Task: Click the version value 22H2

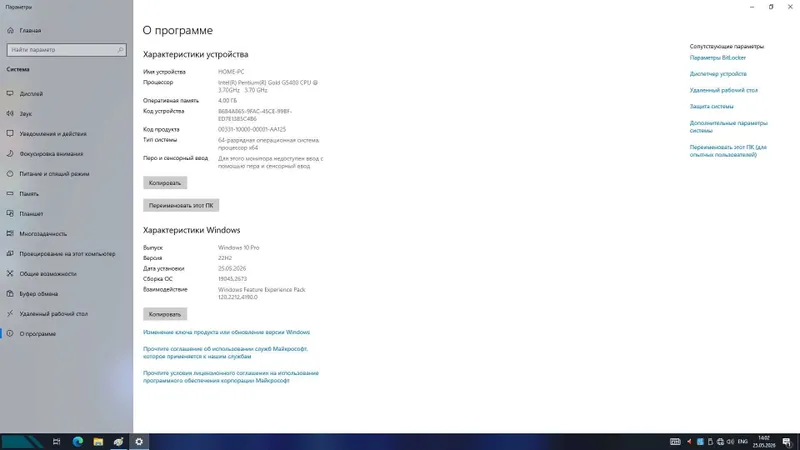Action: [x=225, y=258]
